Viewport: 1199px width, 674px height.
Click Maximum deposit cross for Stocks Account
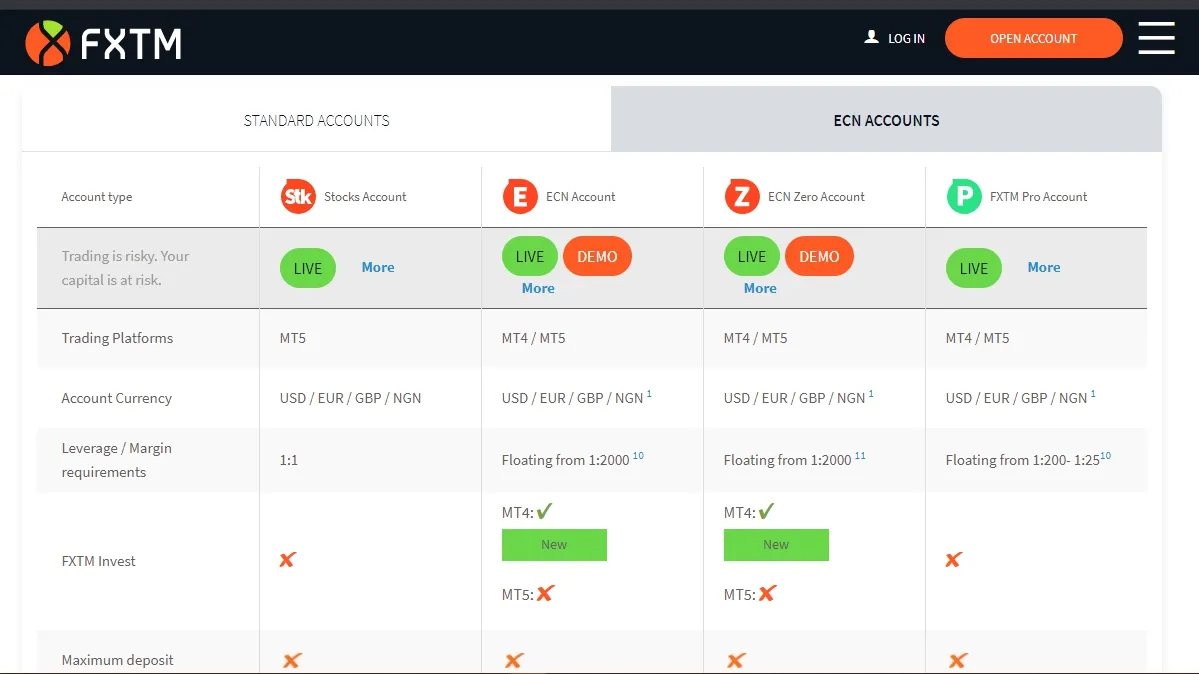pyautogui.click(x=292, y=660)
